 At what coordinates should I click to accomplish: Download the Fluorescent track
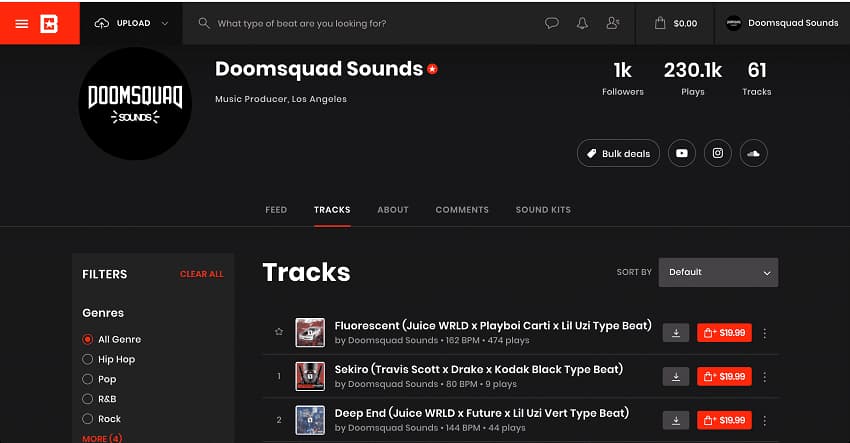[x=675, y=333]
